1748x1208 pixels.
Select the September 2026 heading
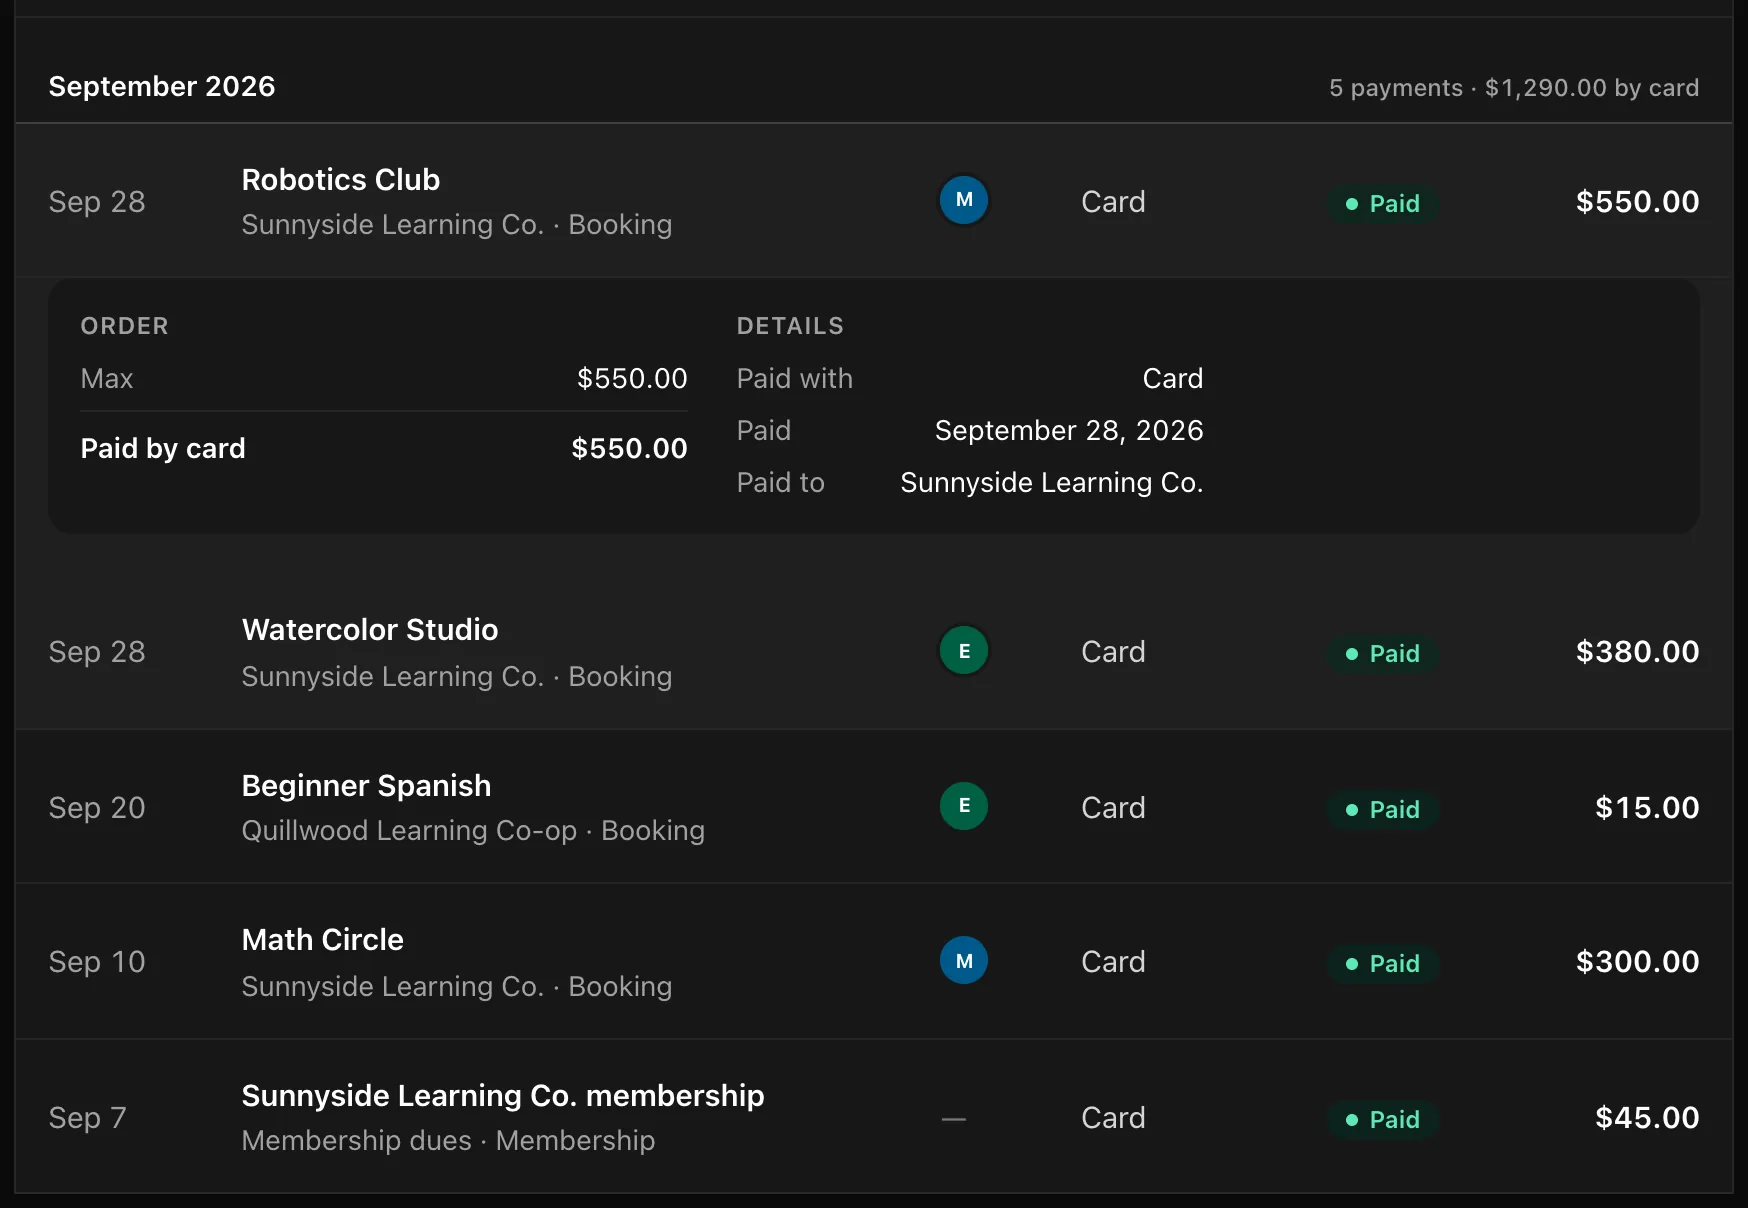162,86
